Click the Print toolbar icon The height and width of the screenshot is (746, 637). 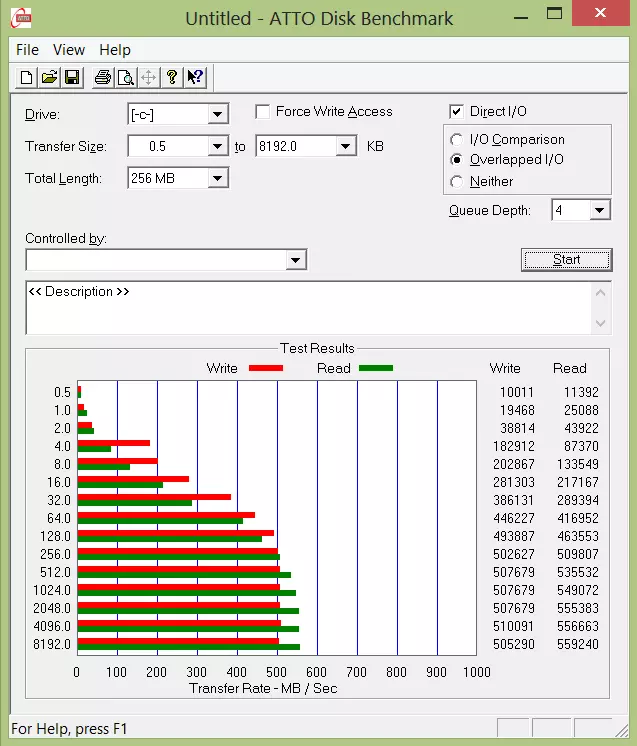(x=102, y=77)
